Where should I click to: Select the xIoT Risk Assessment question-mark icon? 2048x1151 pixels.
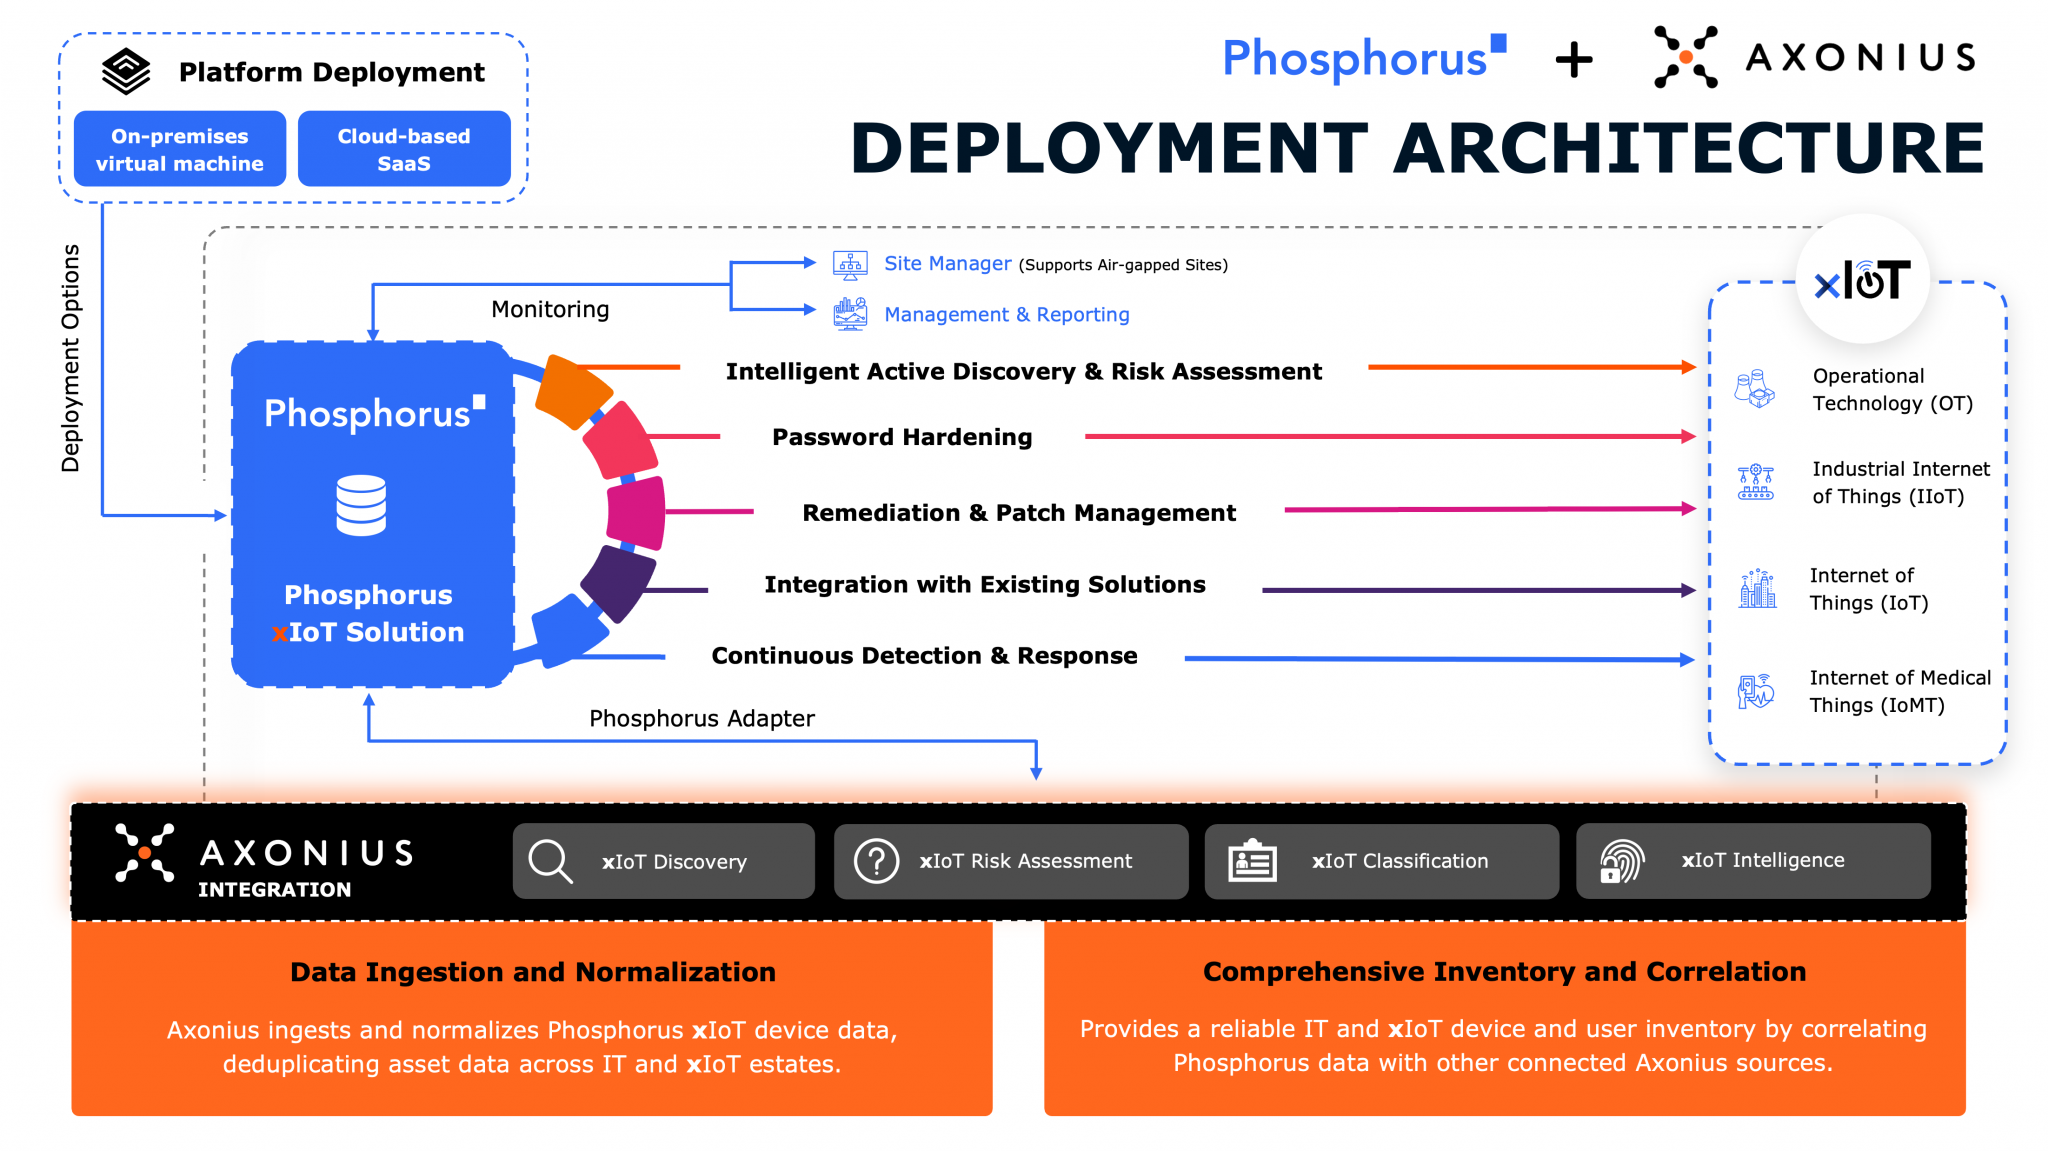[x=877, y=861]
